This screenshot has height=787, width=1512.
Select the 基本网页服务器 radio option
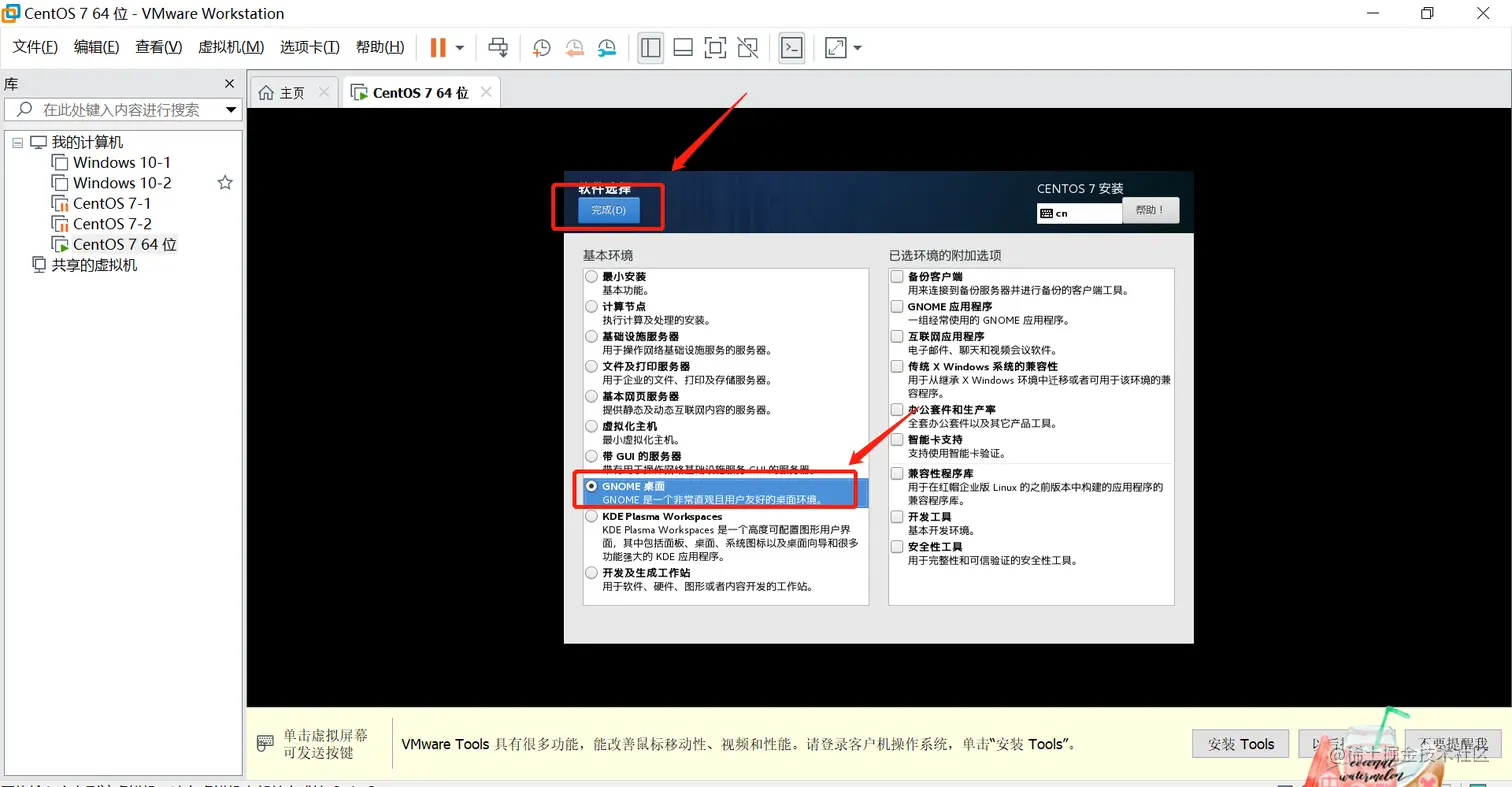[592, 396]
